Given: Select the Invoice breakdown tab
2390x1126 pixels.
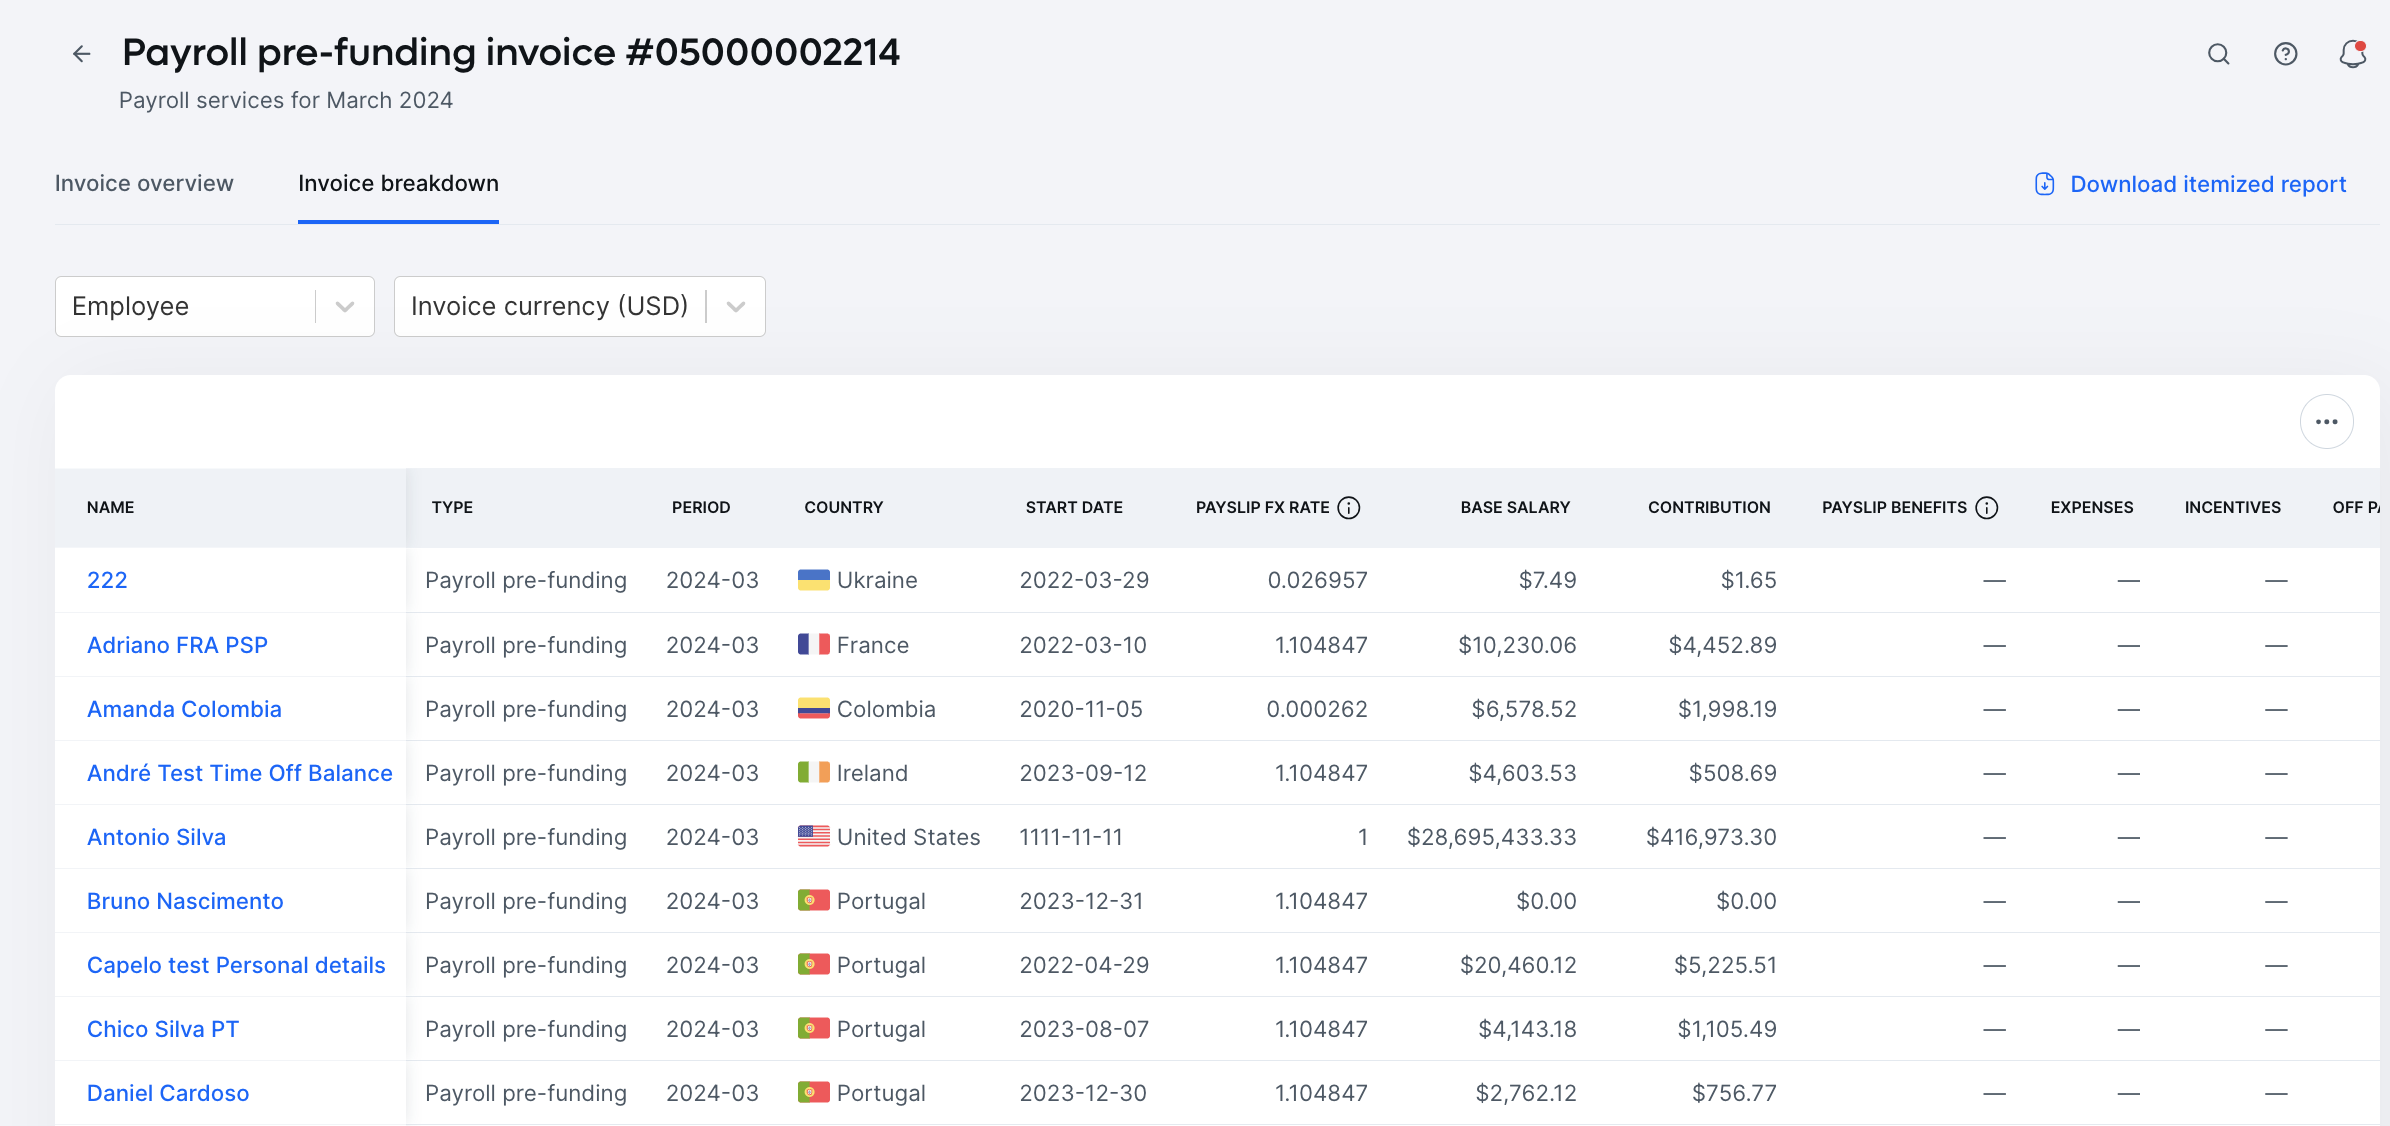Looking at the screenshot, I should [398, 183].
